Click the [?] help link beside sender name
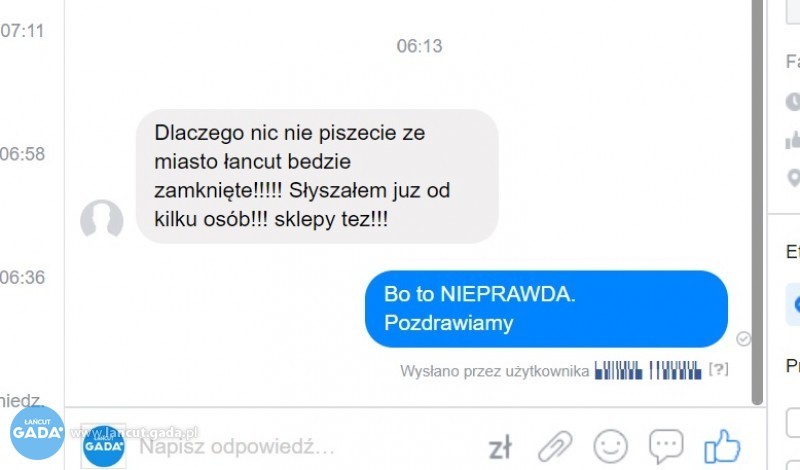The width and height of the screenshot is (800, 470). click(718, 369)
